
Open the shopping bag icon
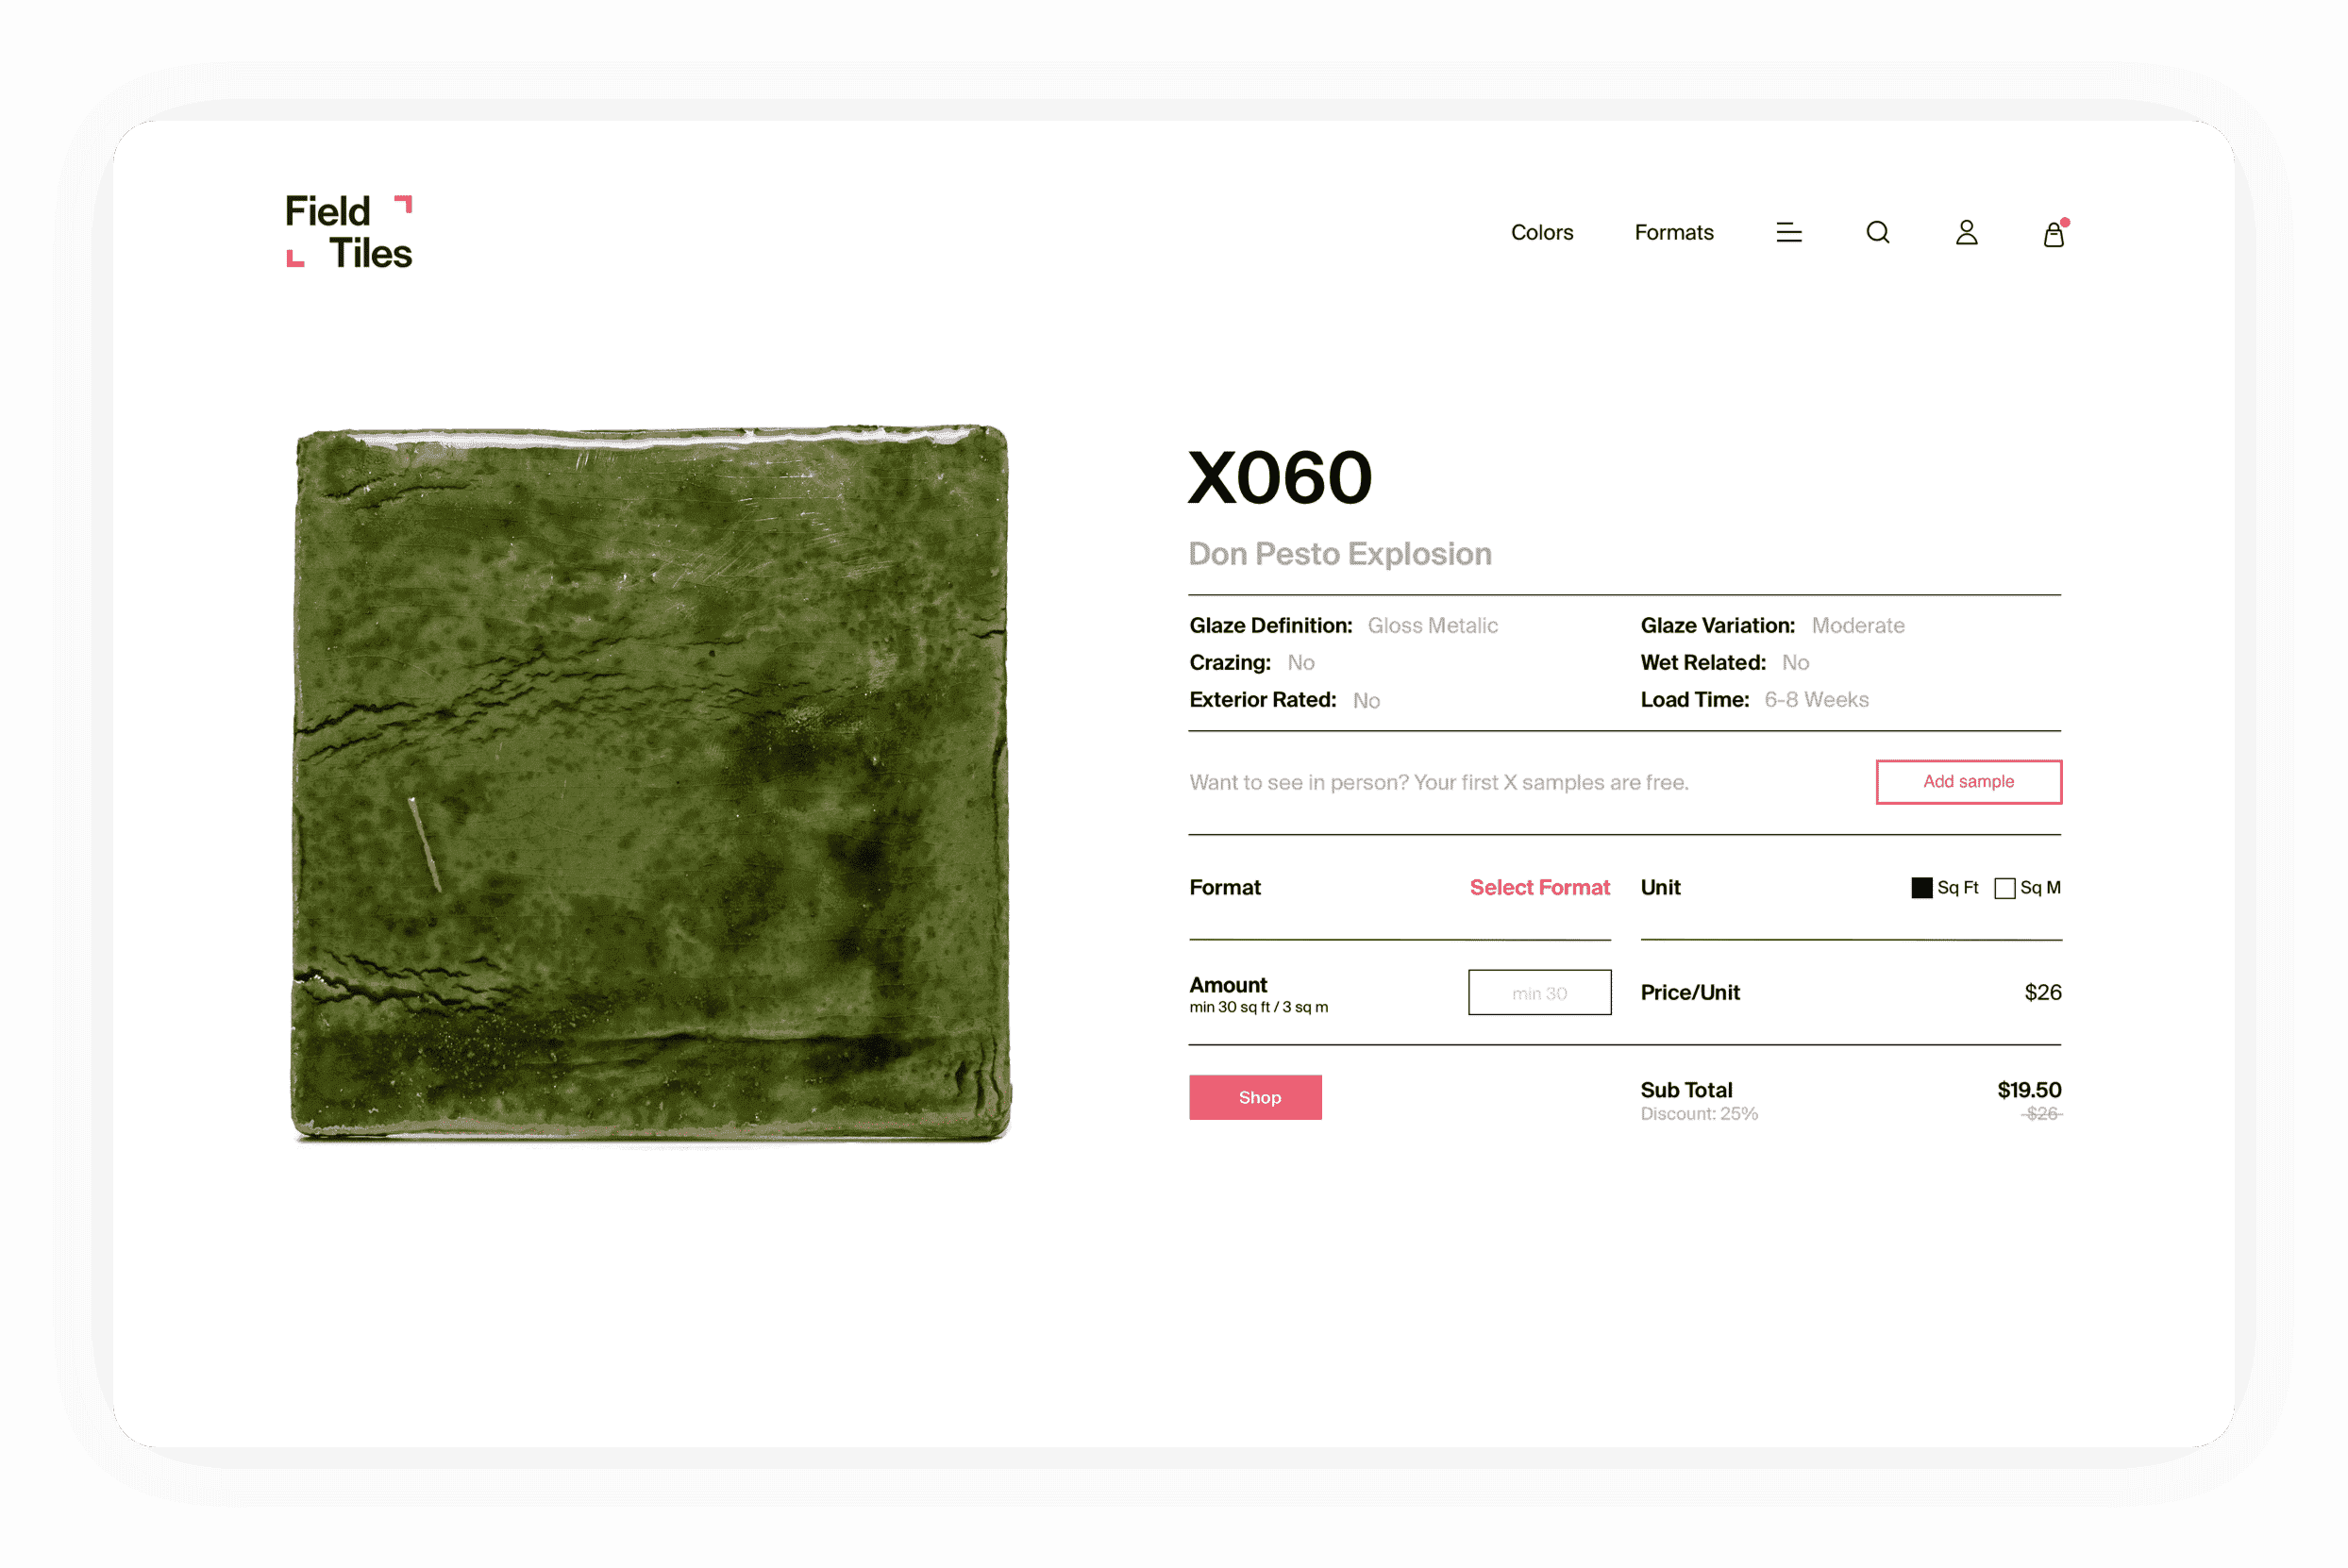tap(2054, 232)
